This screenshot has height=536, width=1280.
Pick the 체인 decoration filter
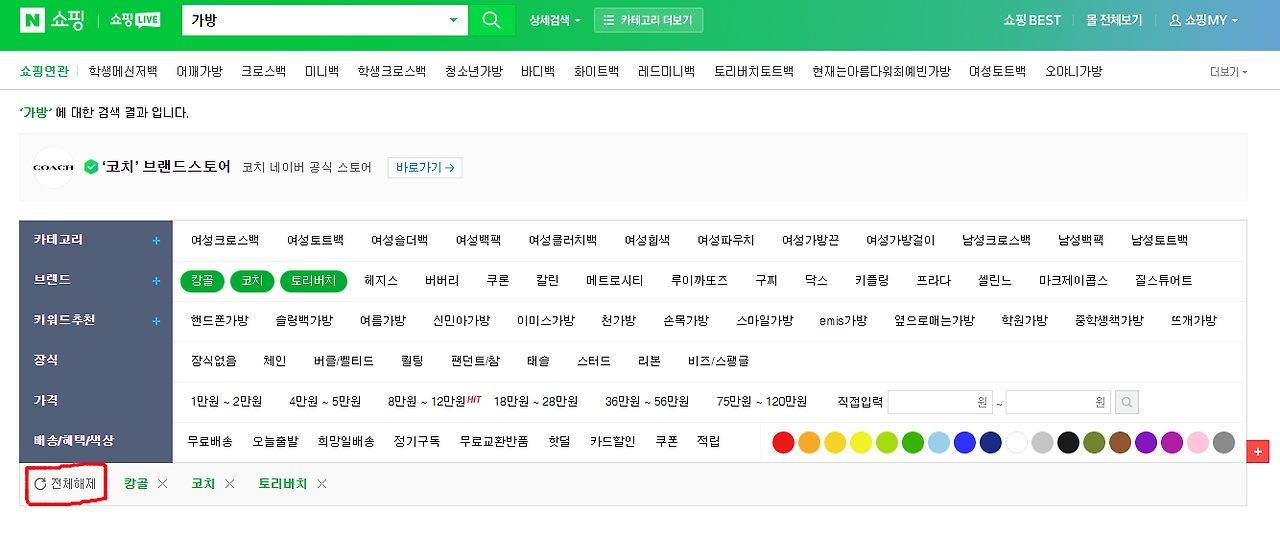275,361
